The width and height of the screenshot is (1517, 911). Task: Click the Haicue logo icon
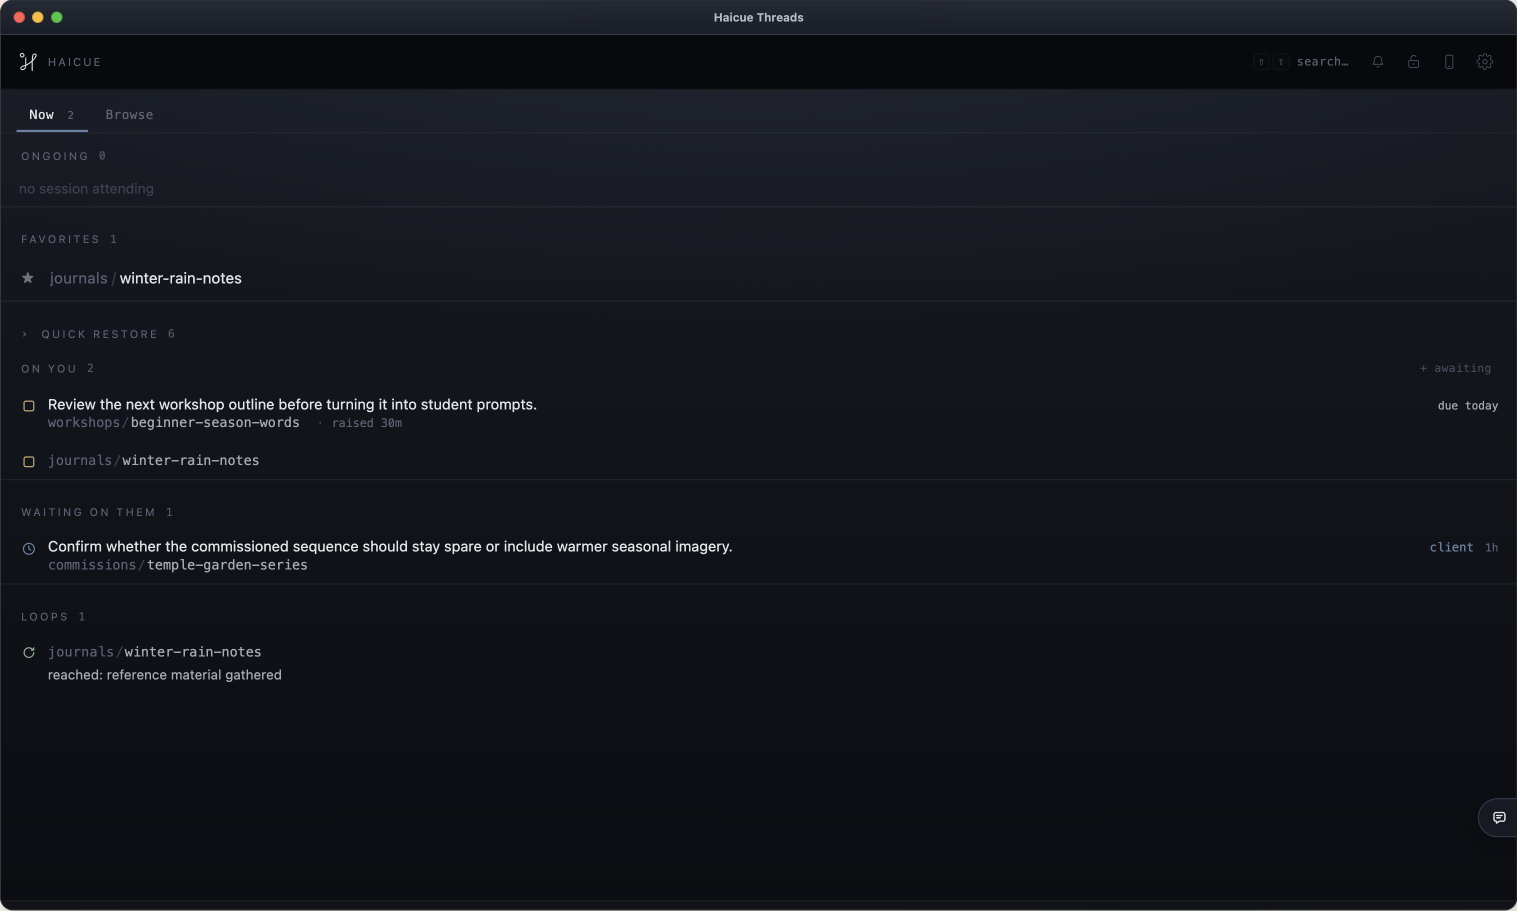[28, 62]
